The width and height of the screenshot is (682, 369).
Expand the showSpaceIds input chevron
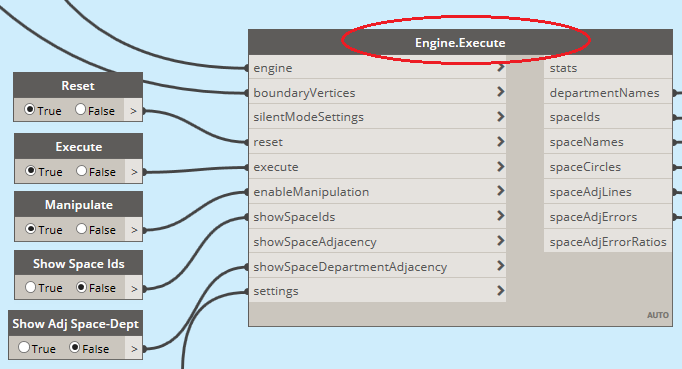pos(501,216)
